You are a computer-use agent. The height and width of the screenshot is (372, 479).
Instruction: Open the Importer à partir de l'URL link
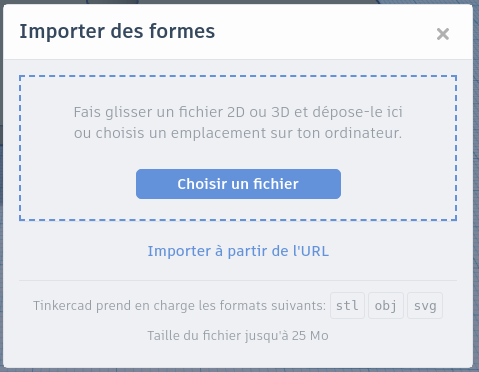point(238,251)
